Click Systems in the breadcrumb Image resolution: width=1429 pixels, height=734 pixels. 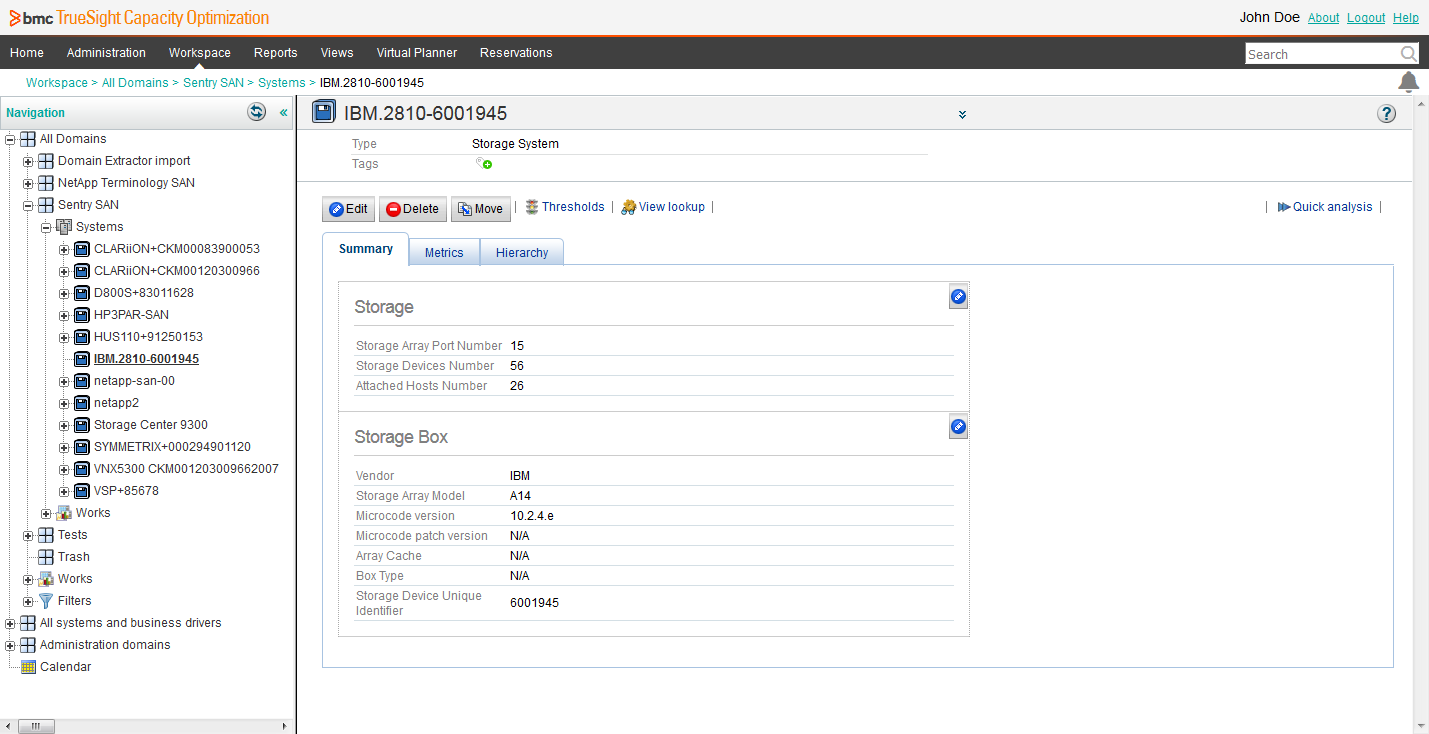[281, 83]
